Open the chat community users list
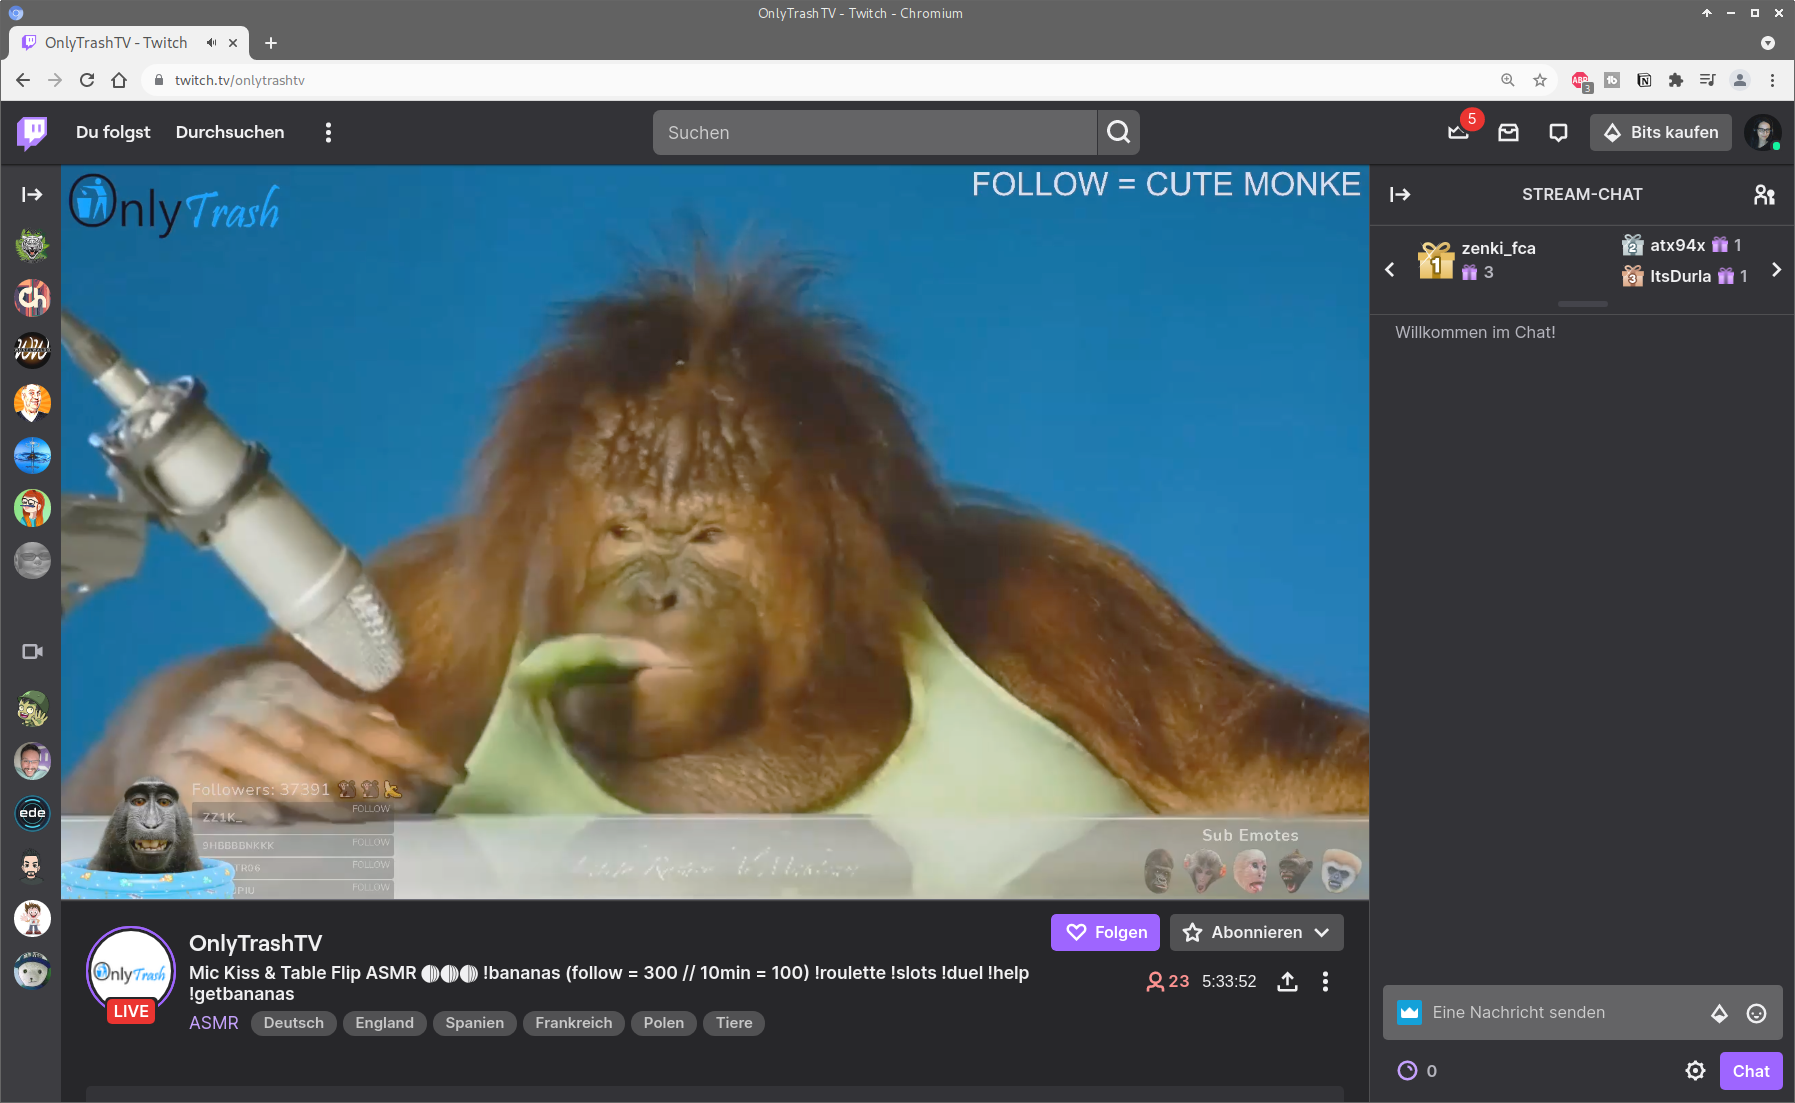1795x1103 pixels. [x=1764, y=195]
